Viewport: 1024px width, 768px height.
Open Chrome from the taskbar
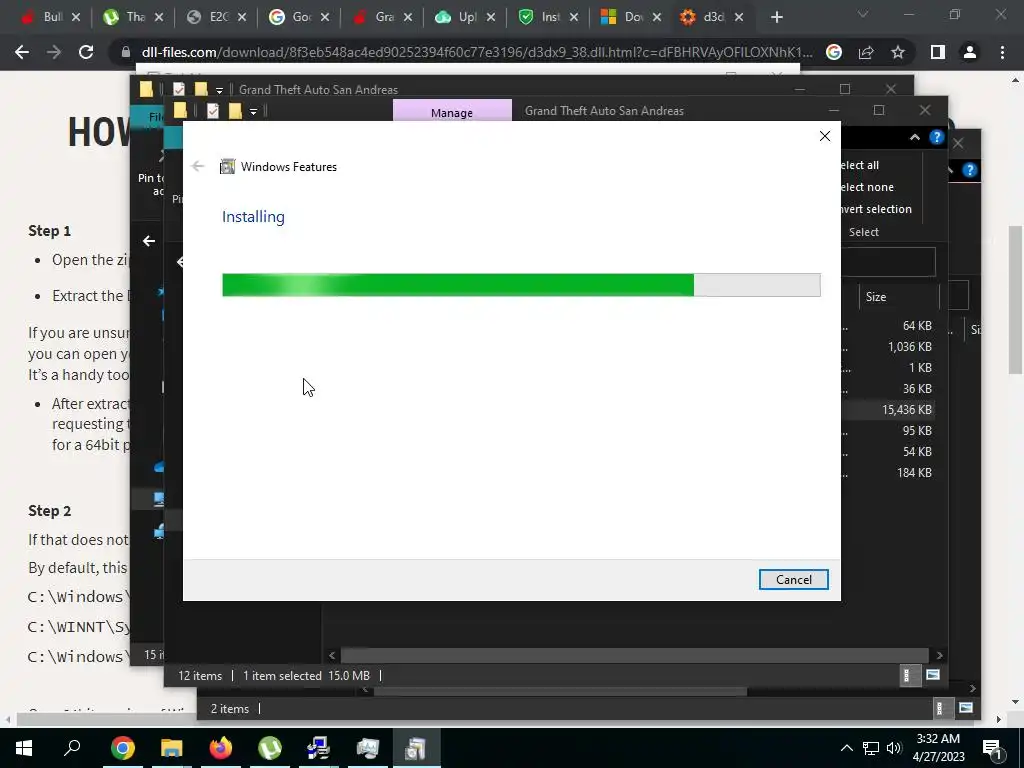coord(122,748)
